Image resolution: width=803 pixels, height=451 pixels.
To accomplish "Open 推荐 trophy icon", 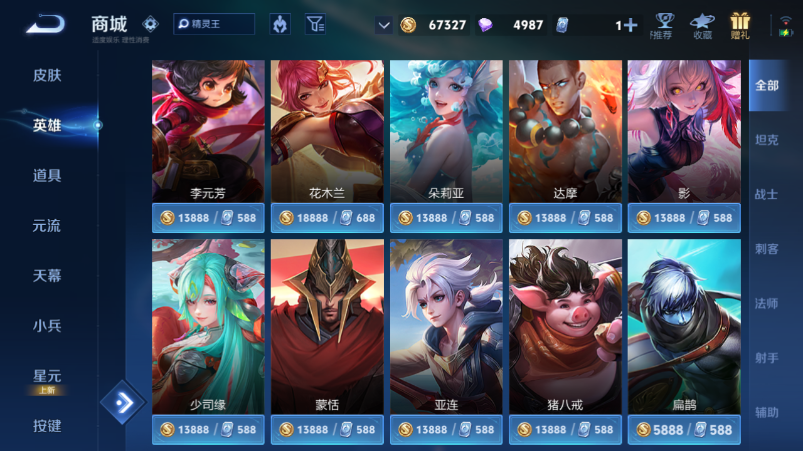I will (x=662, y=26).
